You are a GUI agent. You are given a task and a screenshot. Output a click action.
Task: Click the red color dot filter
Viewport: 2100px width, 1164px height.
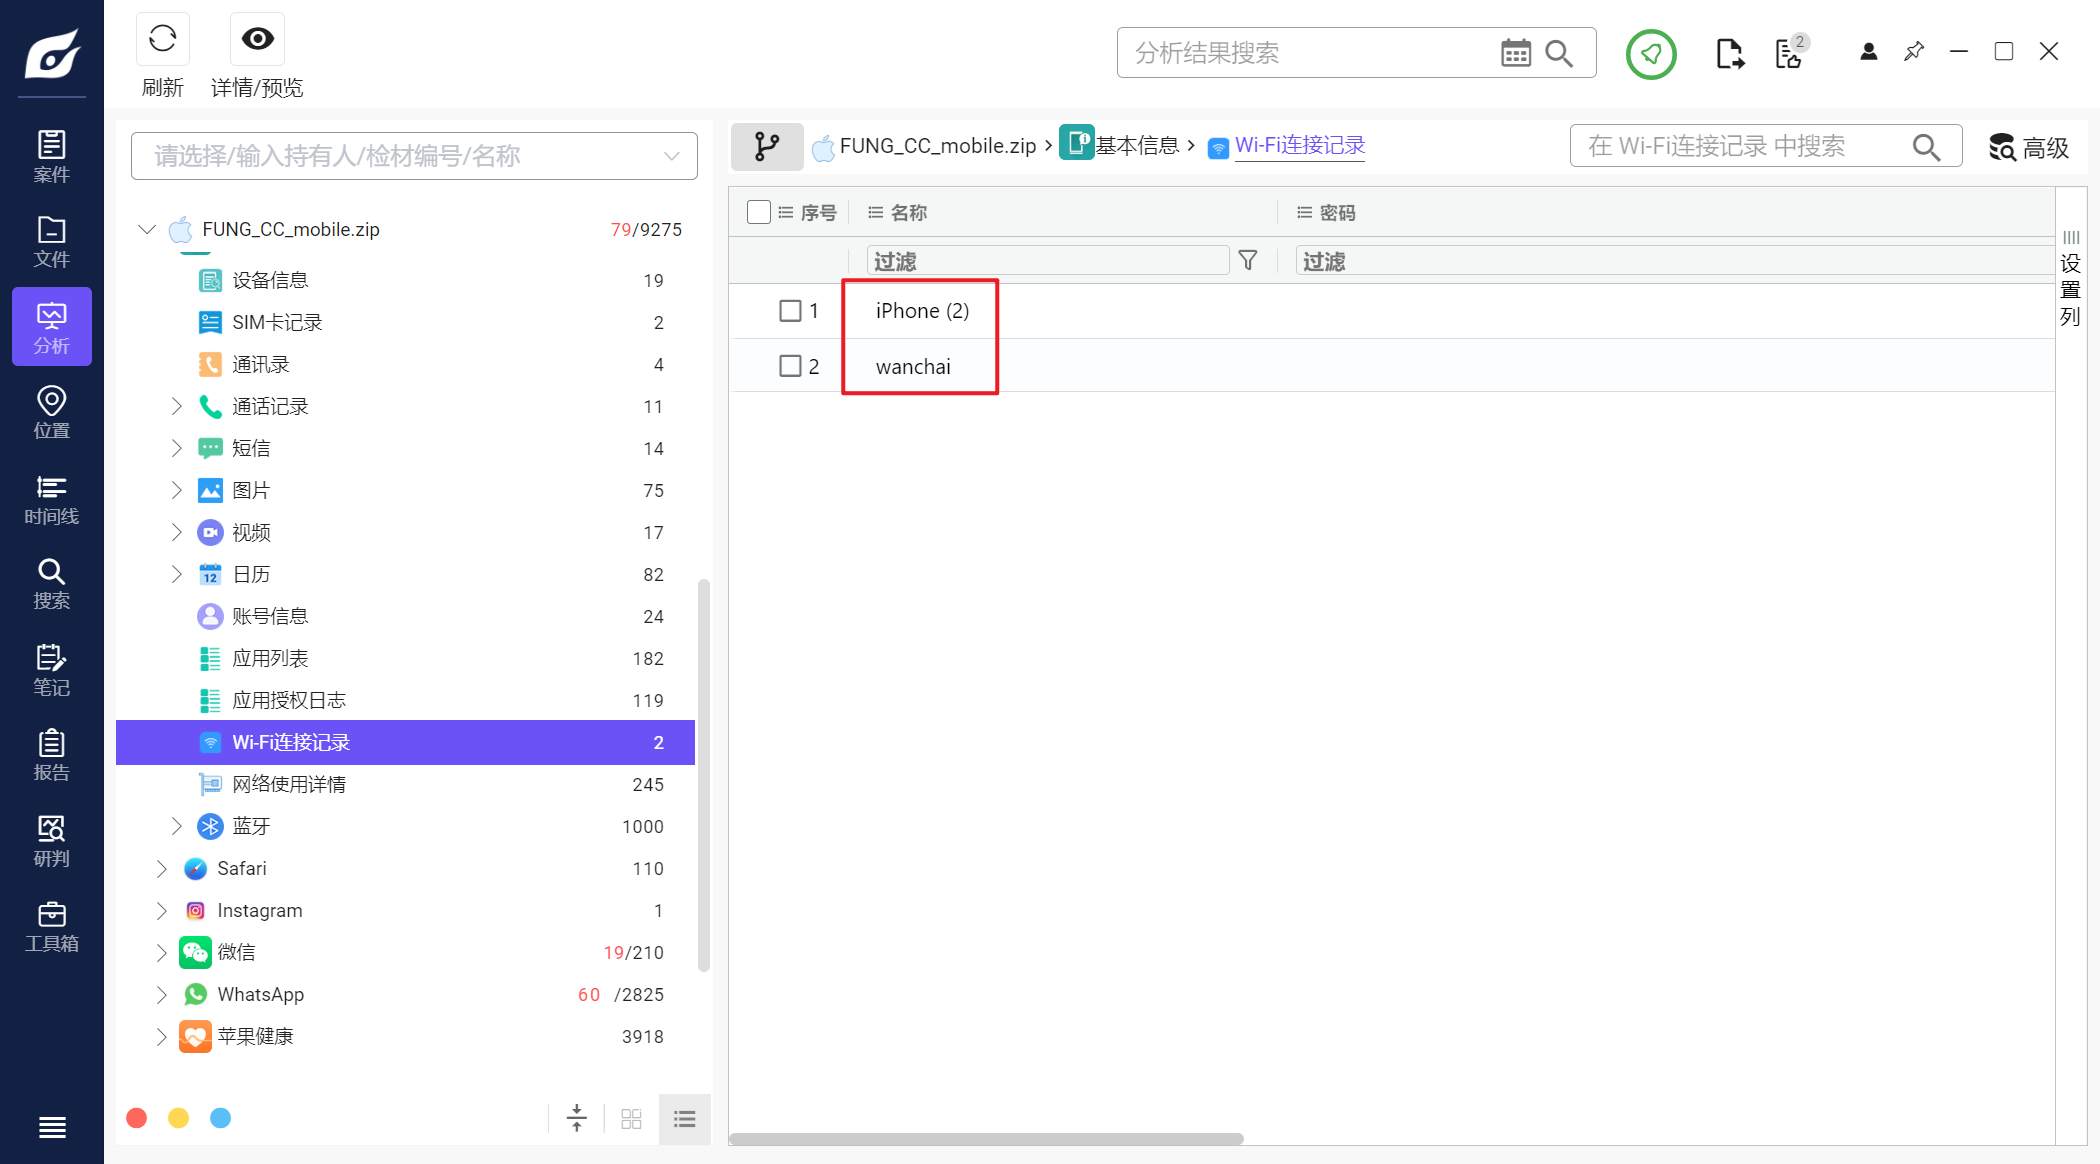137,1118
